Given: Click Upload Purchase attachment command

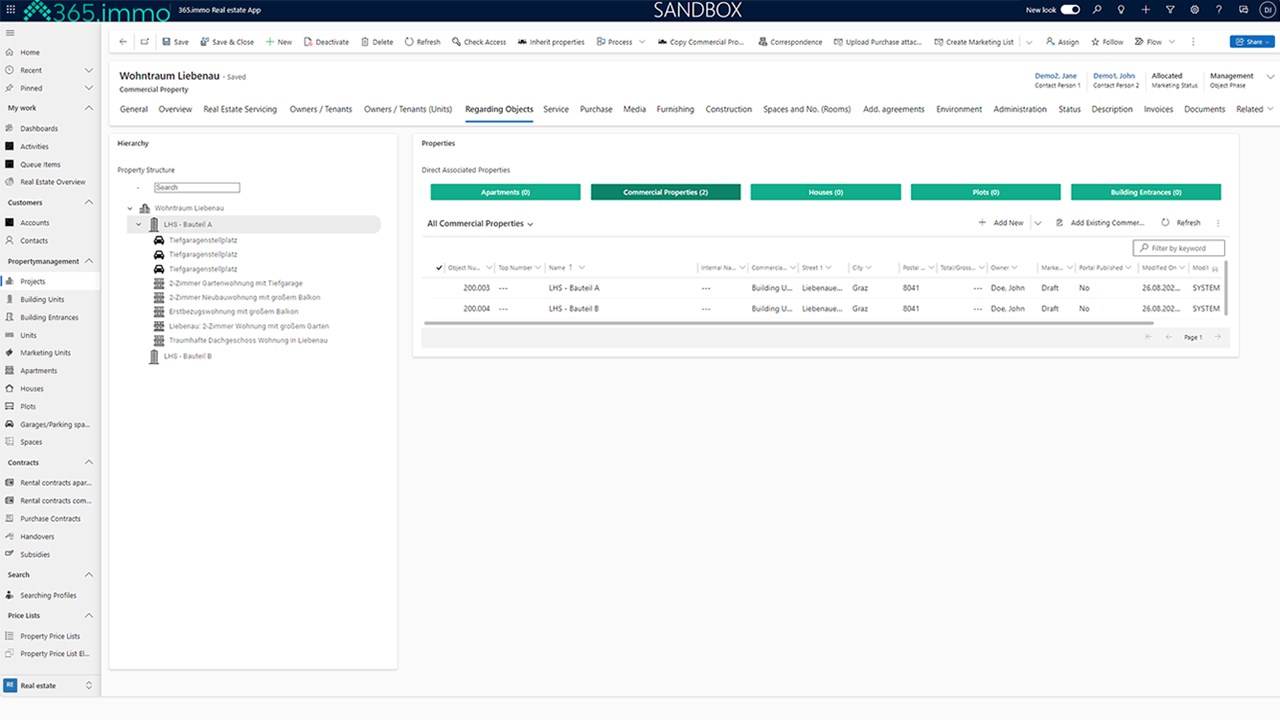Looking at the screenshot, I should point(878,42).
